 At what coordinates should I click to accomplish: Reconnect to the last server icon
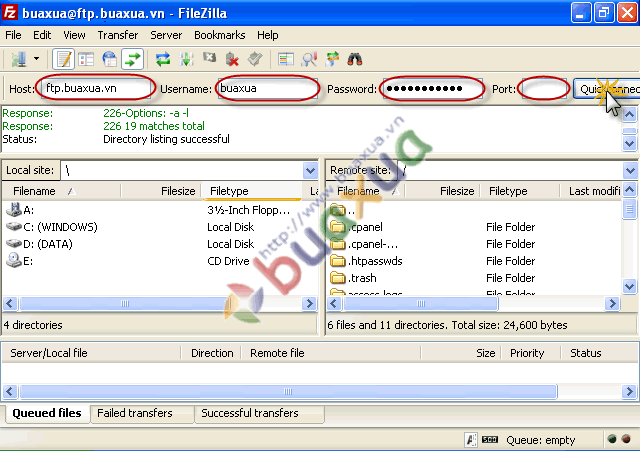(x=255, y=60)
